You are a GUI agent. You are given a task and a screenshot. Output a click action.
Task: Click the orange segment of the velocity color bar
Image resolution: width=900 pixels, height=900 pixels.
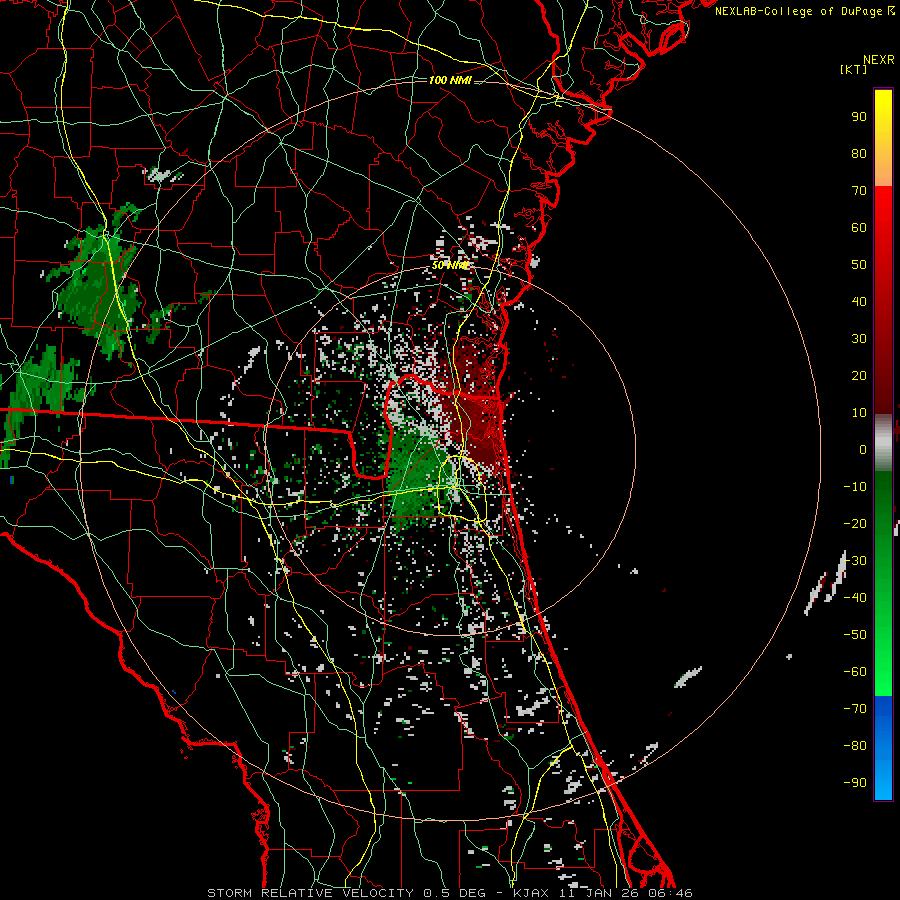(883, 169)
